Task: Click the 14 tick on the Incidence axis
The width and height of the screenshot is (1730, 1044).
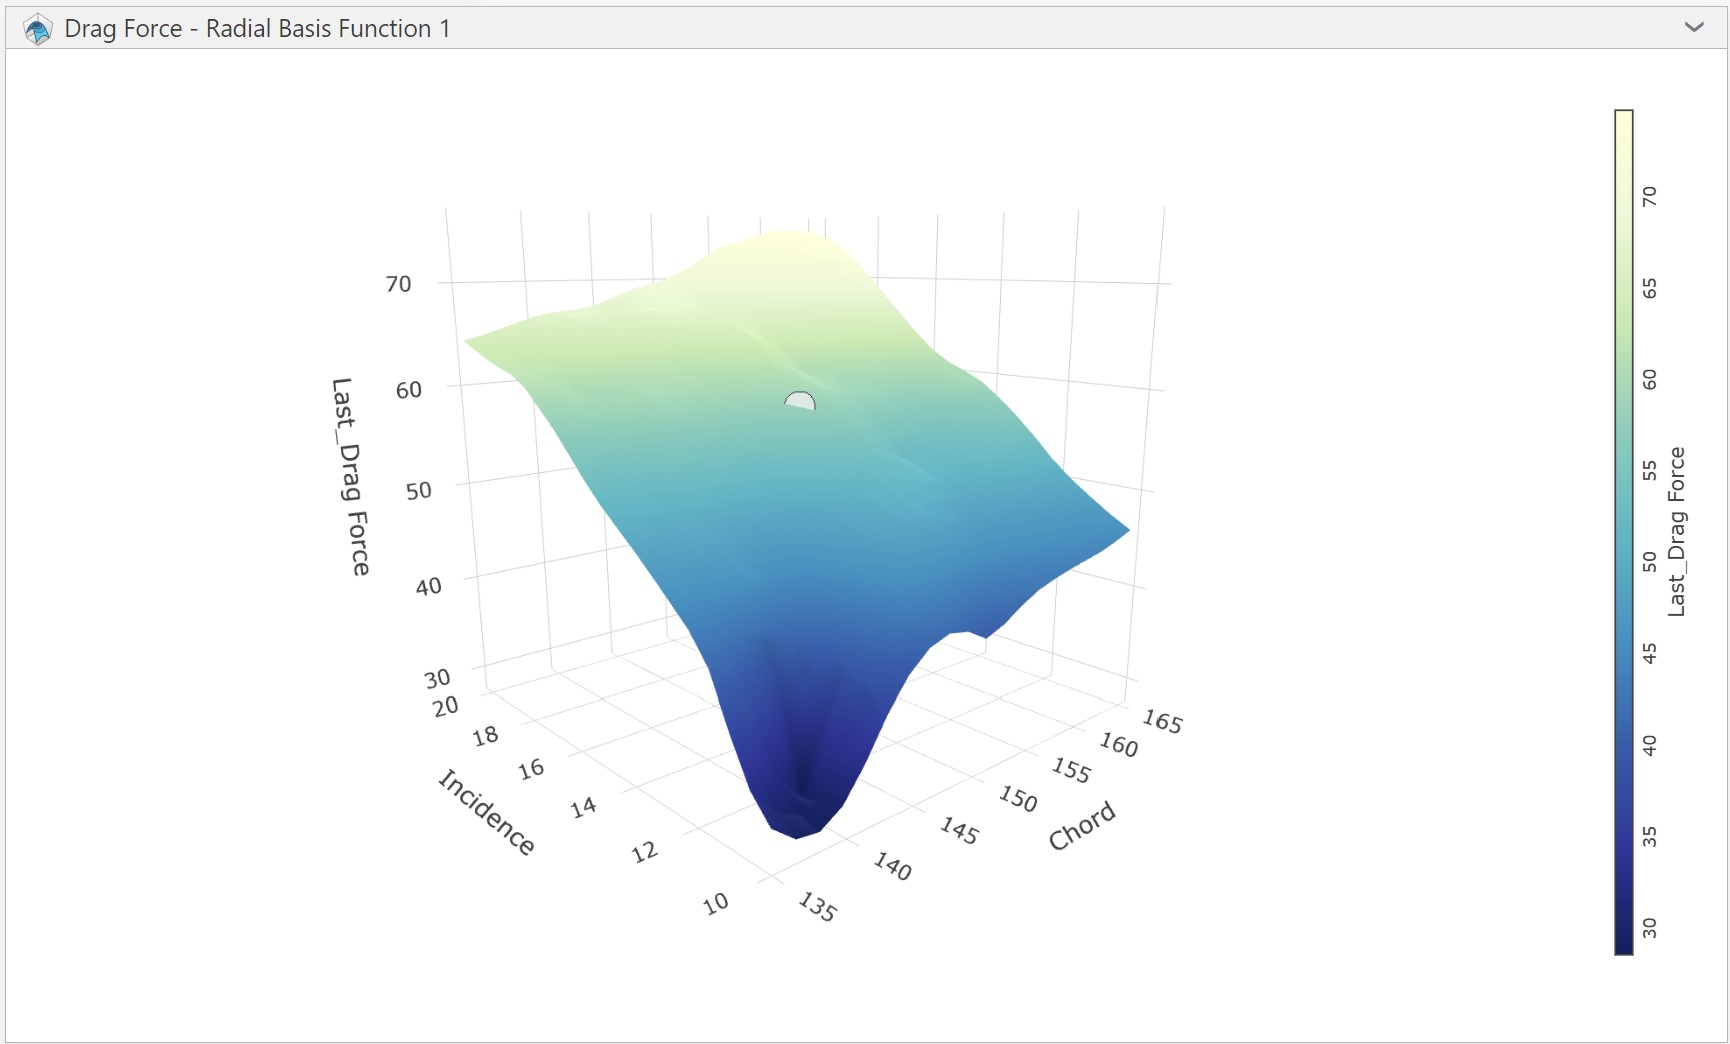Action: click(x=584, y=807)
